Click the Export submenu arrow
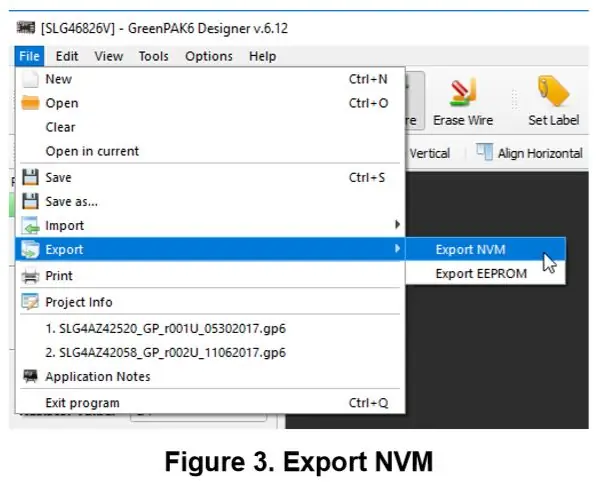Image resolution: width=597 pixels, height=483 pixels. click(397, 249)
